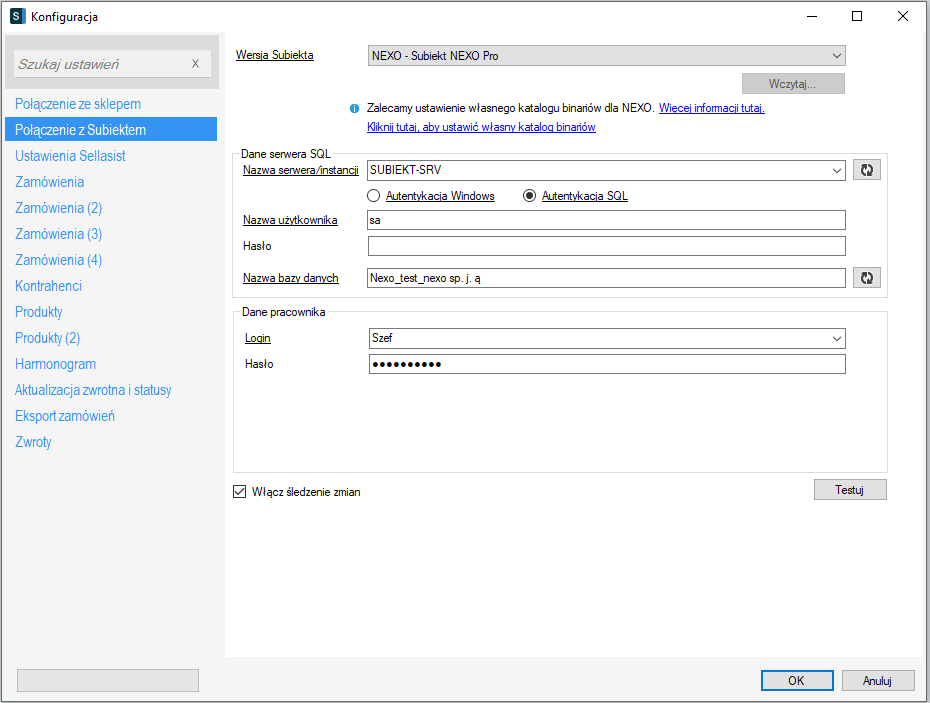Switch to Ustawienia Sellasist section

(x=70, y=156)
